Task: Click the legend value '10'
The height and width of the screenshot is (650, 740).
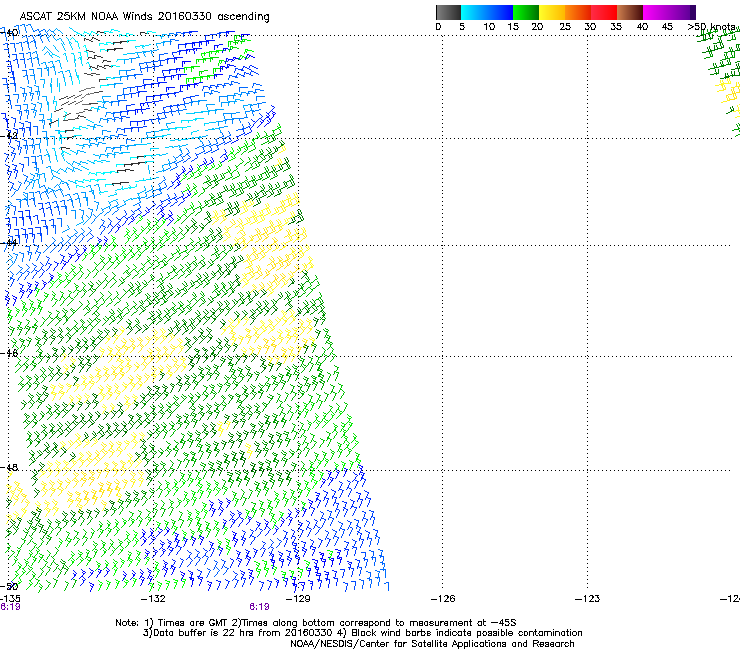Action: click(x=489, y=27)
